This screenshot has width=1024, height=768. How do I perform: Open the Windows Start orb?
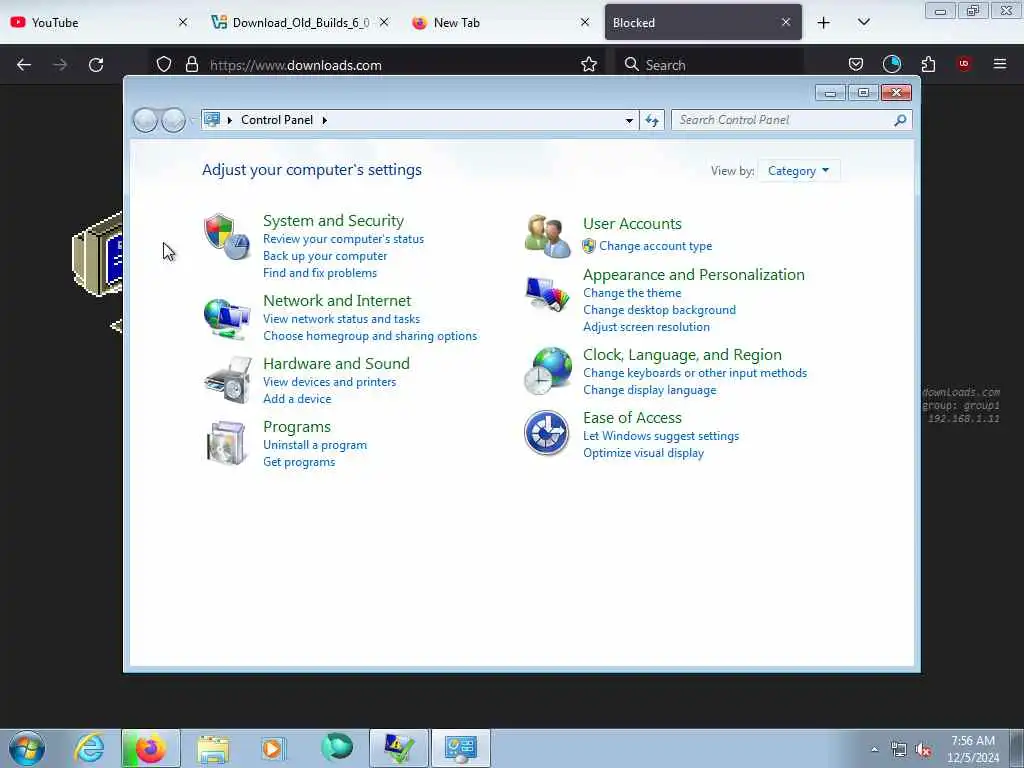coord(27,748)
